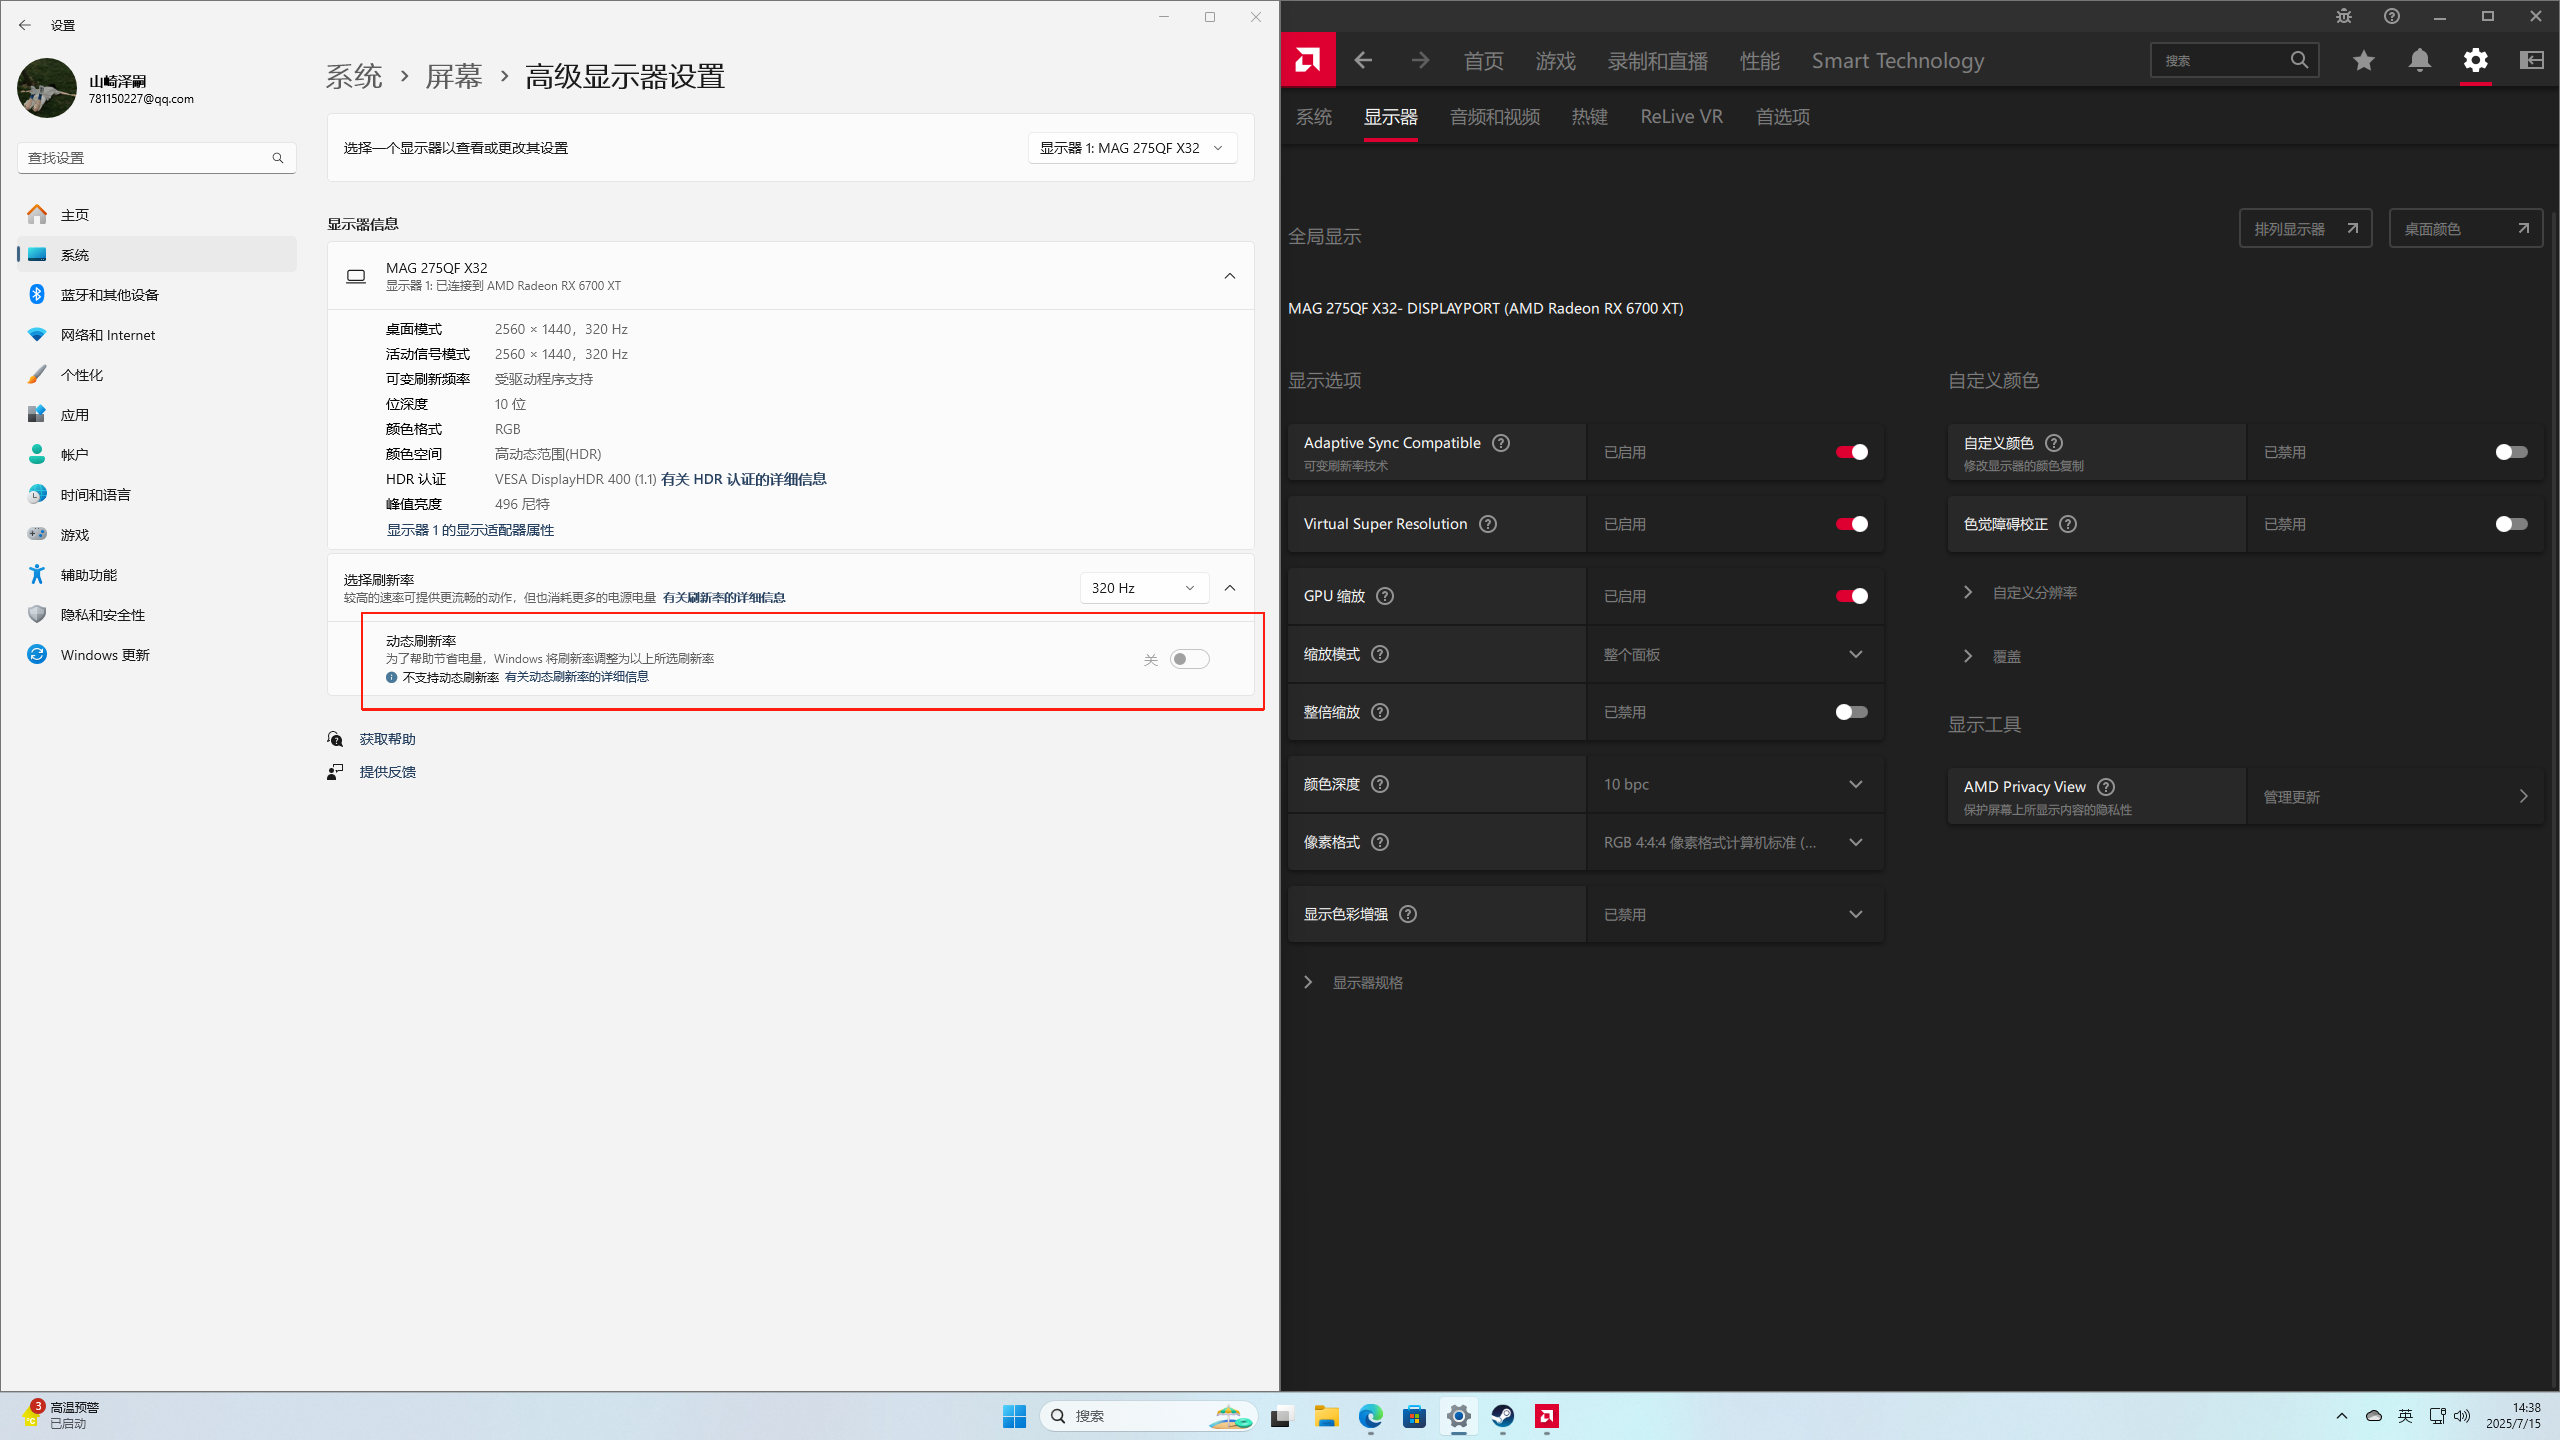
Task: Switch to the 音频和视频 tab
Action: 1494,117
